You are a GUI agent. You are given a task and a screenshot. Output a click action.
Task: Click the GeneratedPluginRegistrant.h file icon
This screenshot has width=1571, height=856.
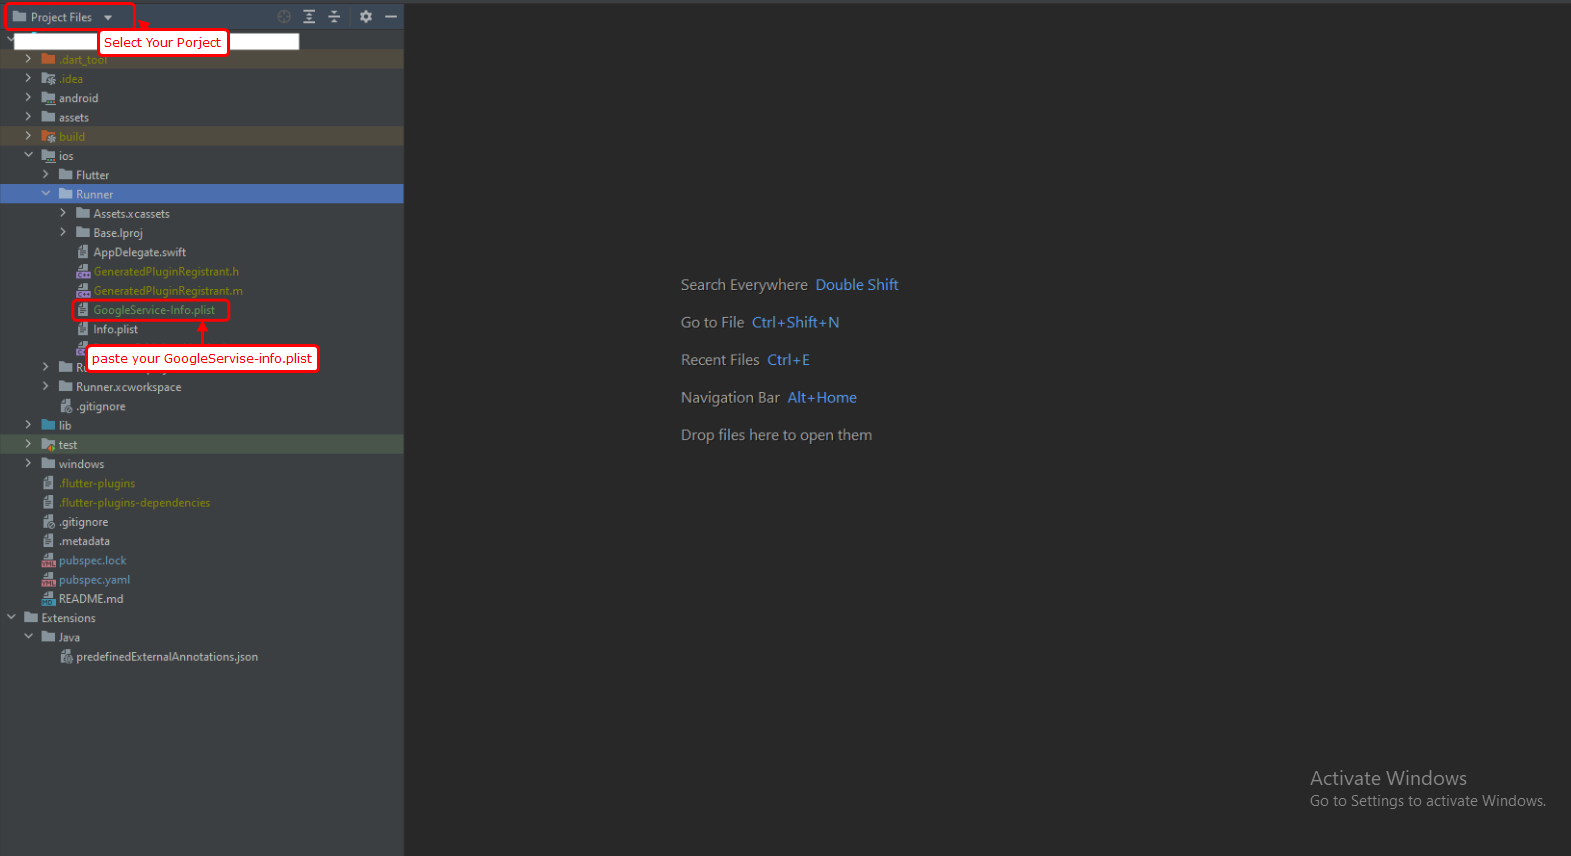83,272
